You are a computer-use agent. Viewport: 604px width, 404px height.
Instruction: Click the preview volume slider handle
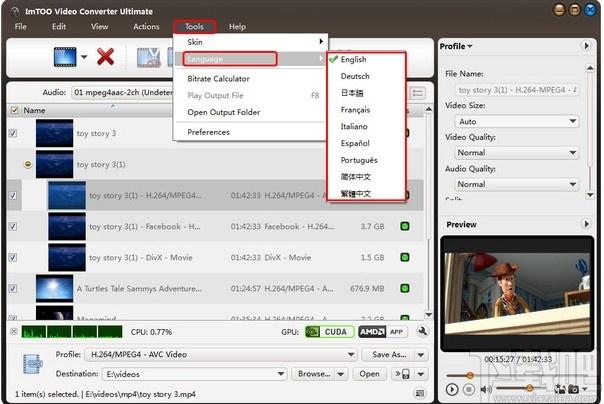pyautogui.click(x=530, y=388)
